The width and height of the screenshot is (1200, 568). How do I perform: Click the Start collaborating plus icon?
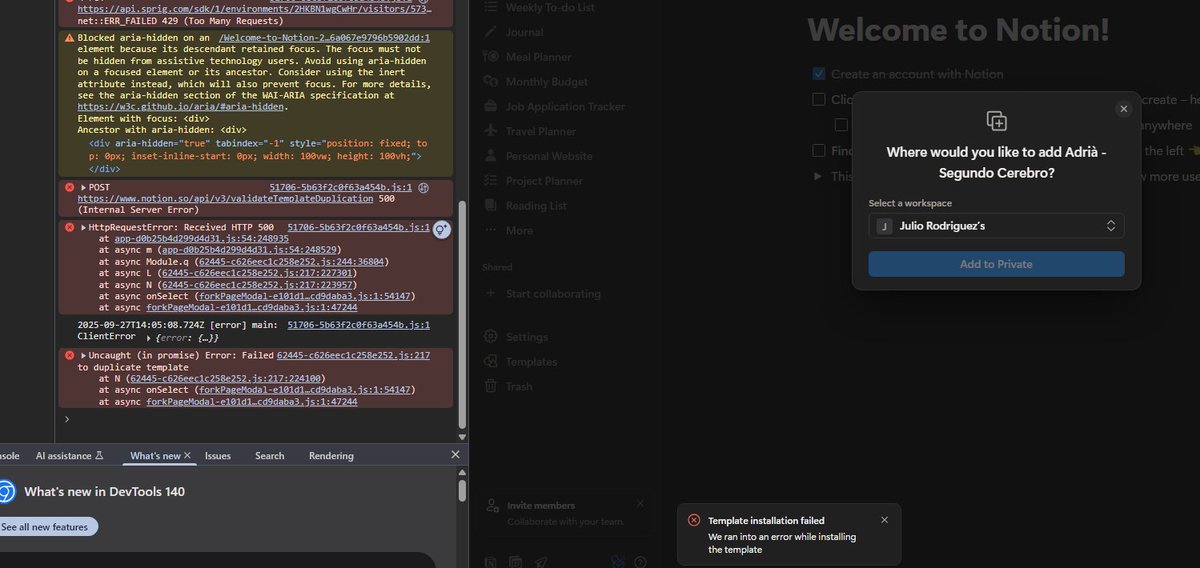pyautogui.click(x=490, y=294)
